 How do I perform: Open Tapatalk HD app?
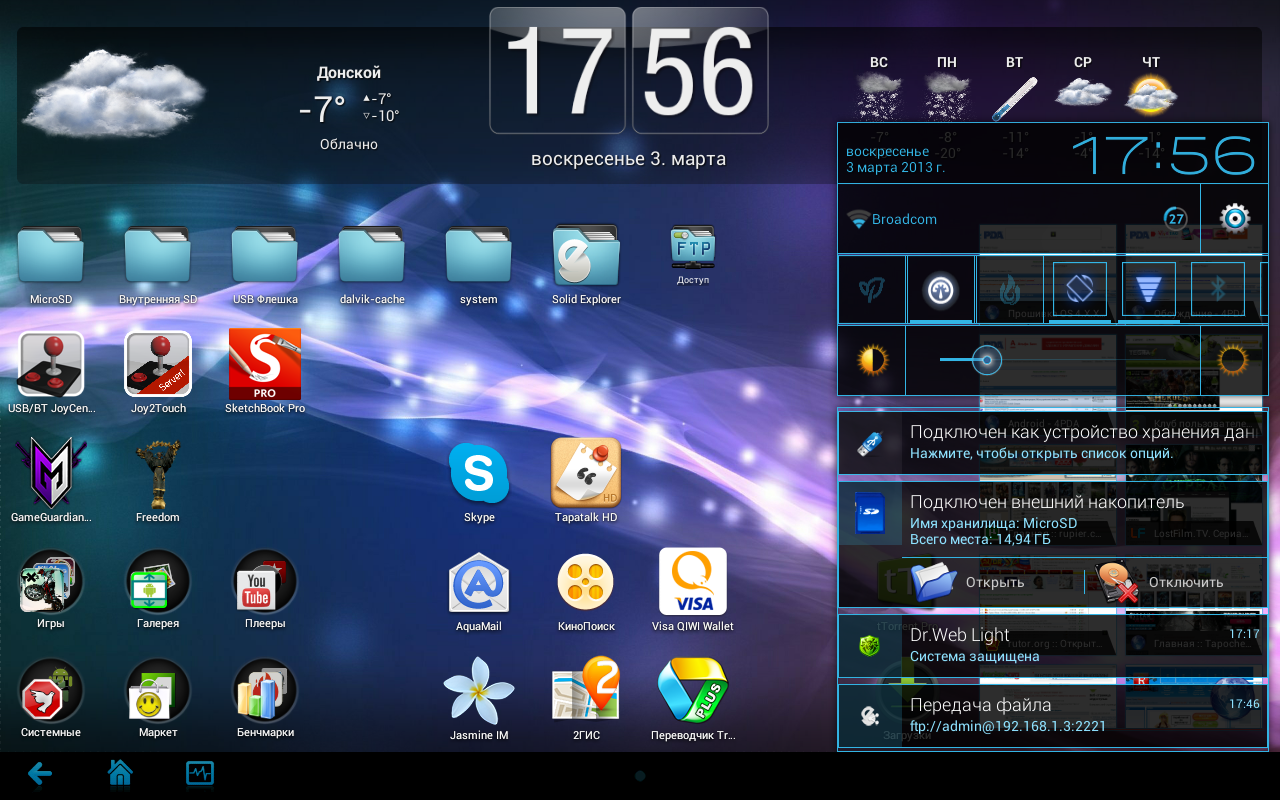[x=586, y=473]
